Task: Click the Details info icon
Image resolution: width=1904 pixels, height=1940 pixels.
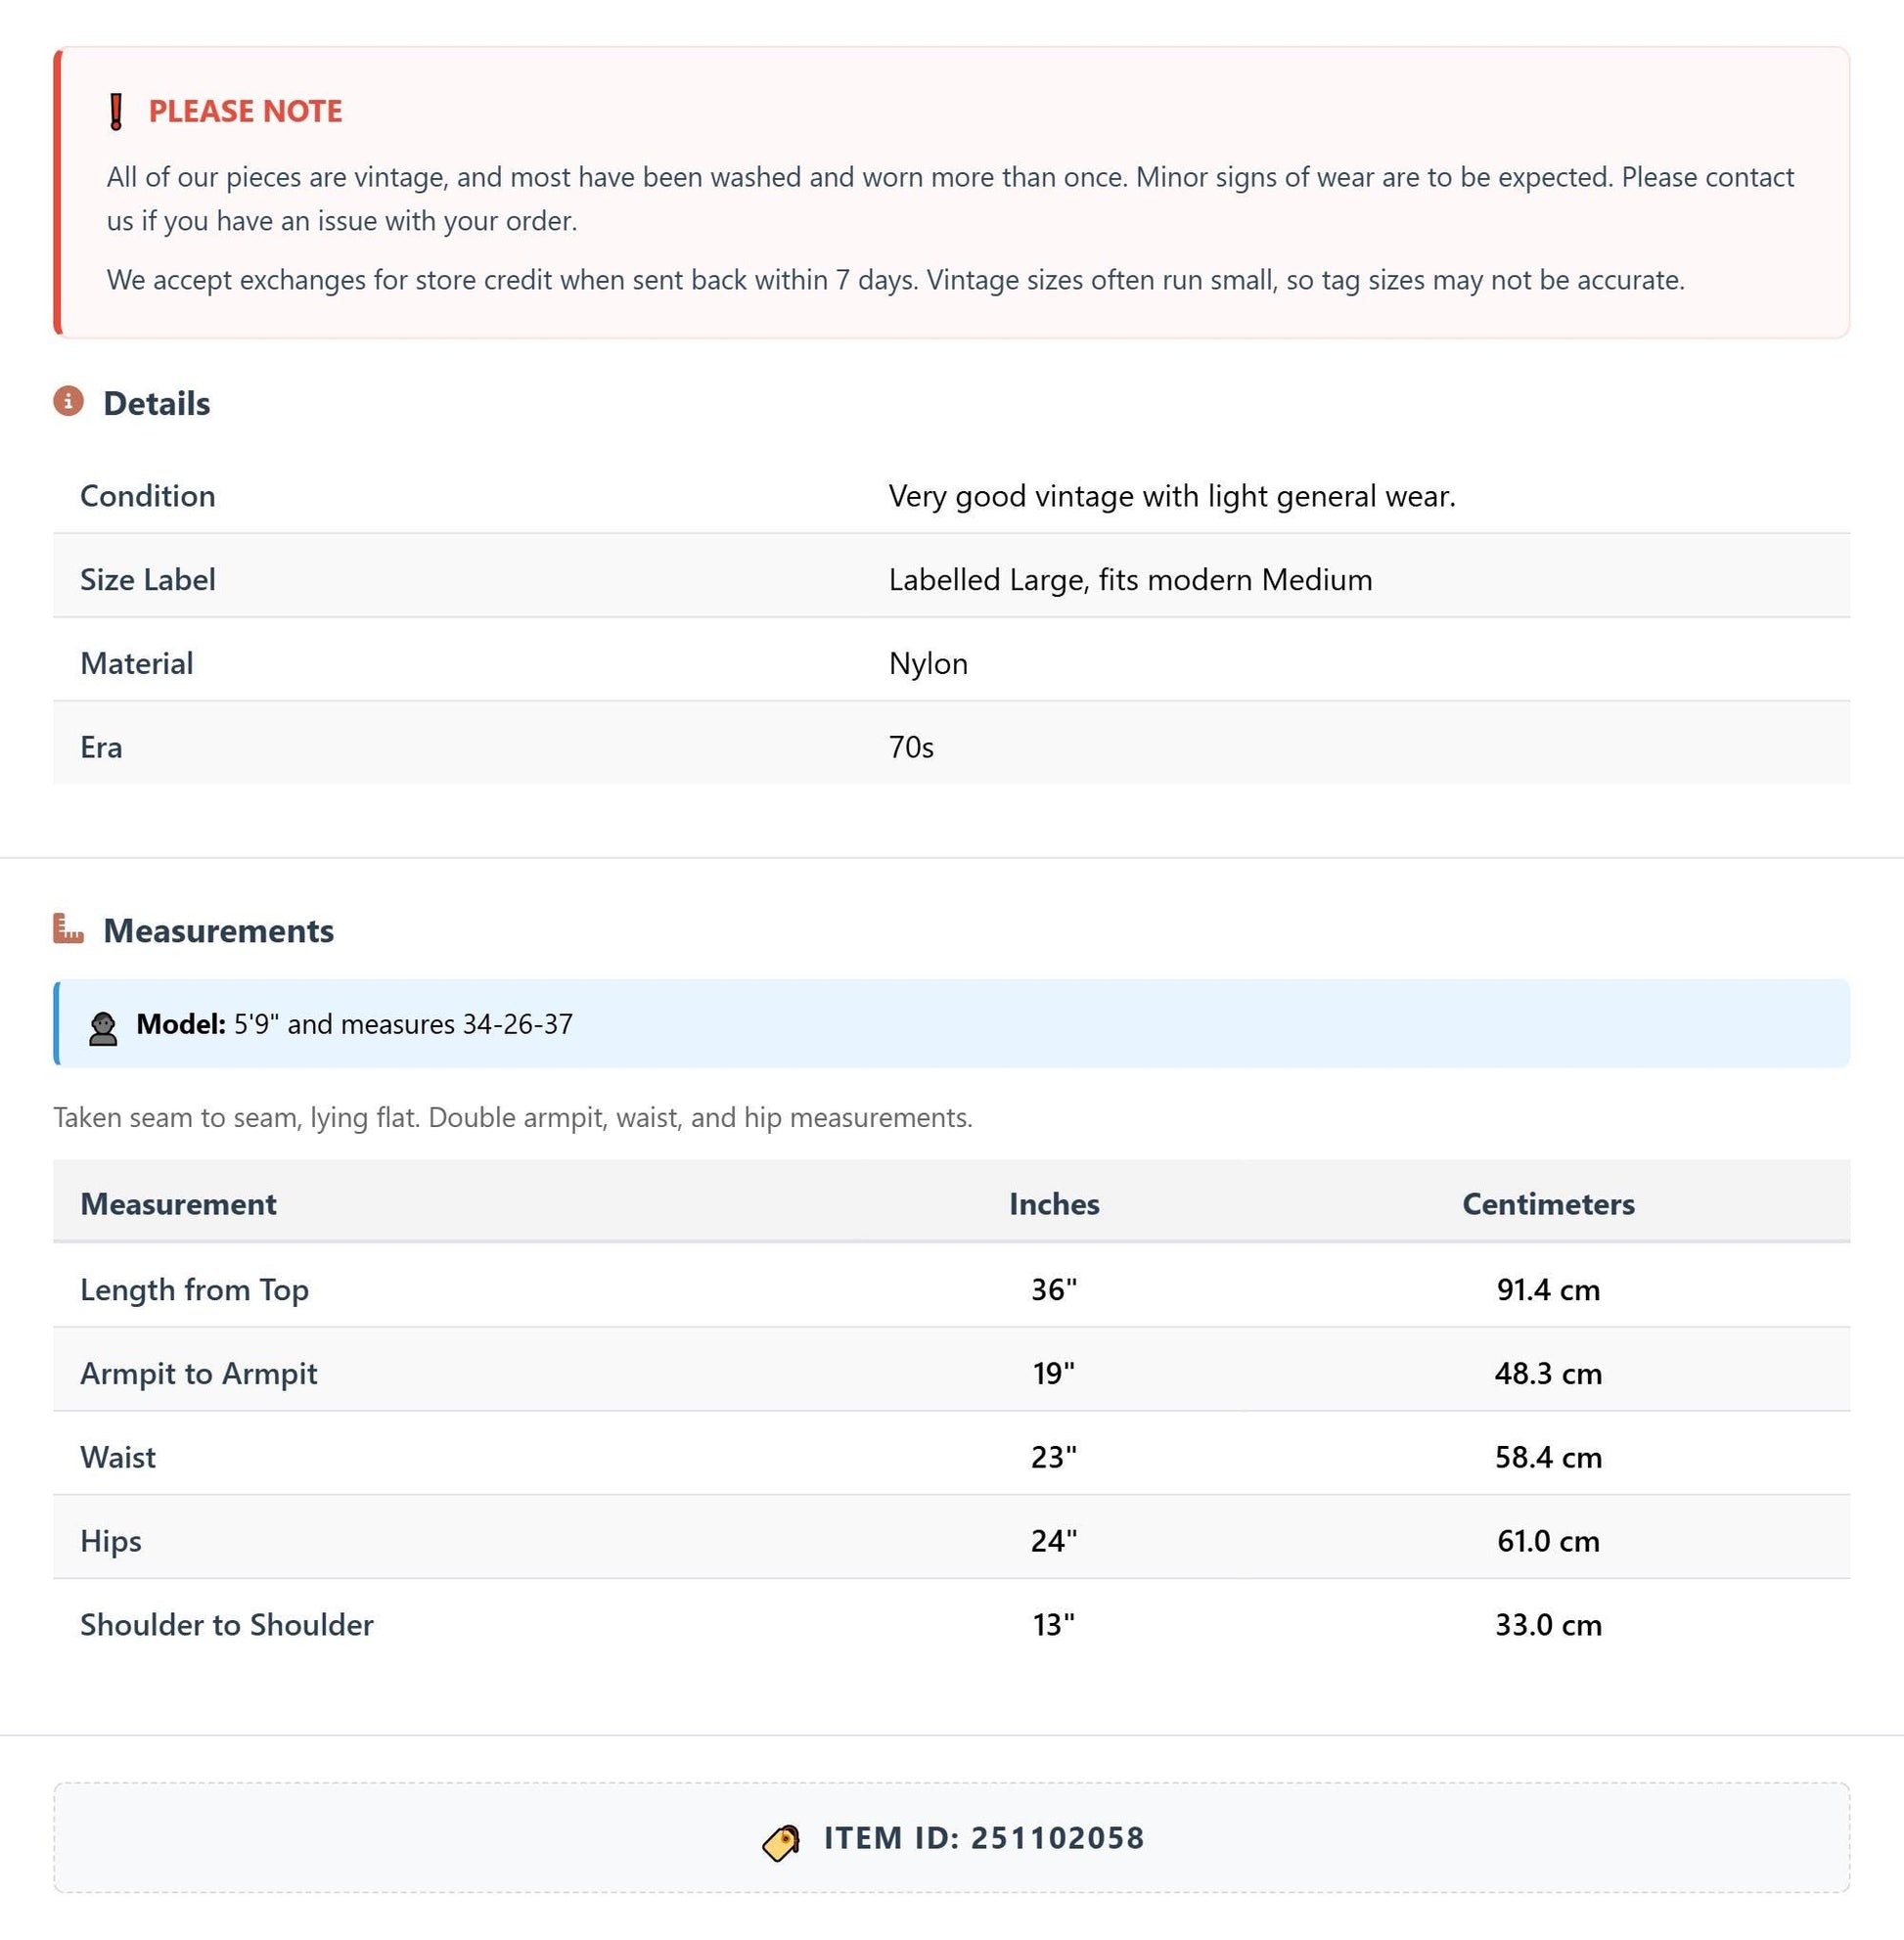Action: 68,401
